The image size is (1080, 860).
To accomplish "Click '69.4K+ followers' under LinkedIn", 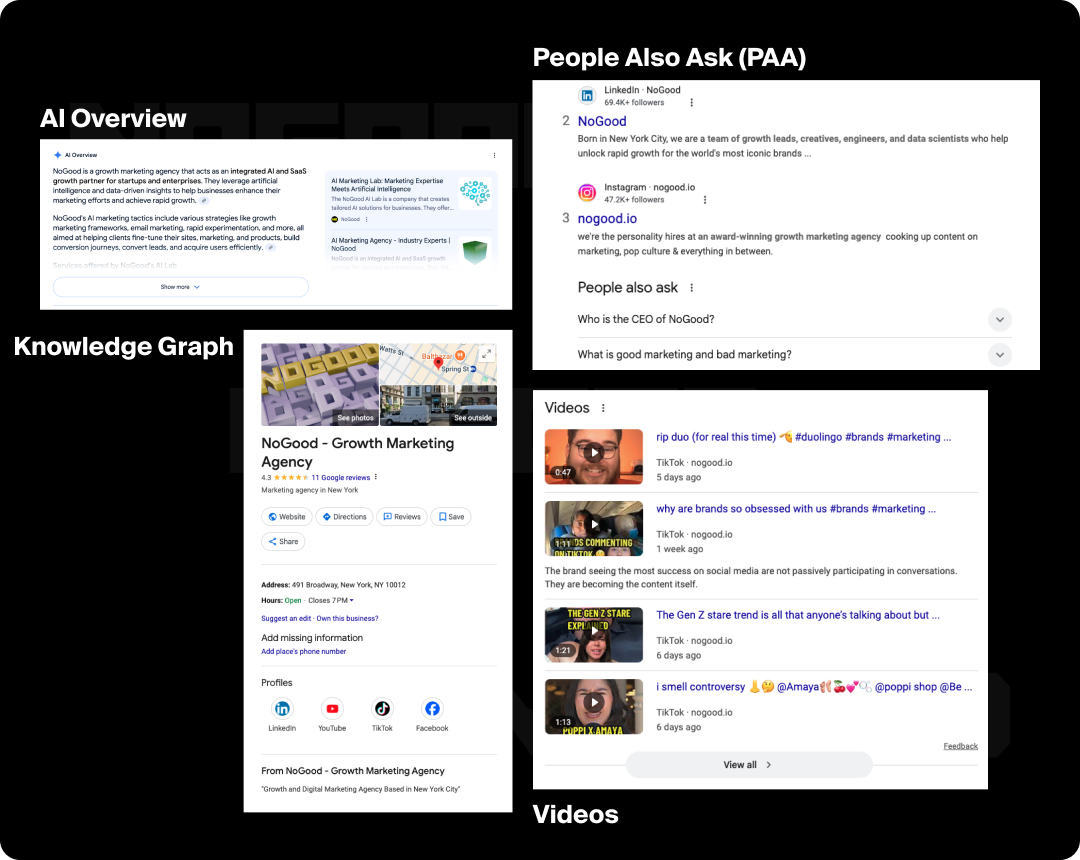I will tap(634, 103).
